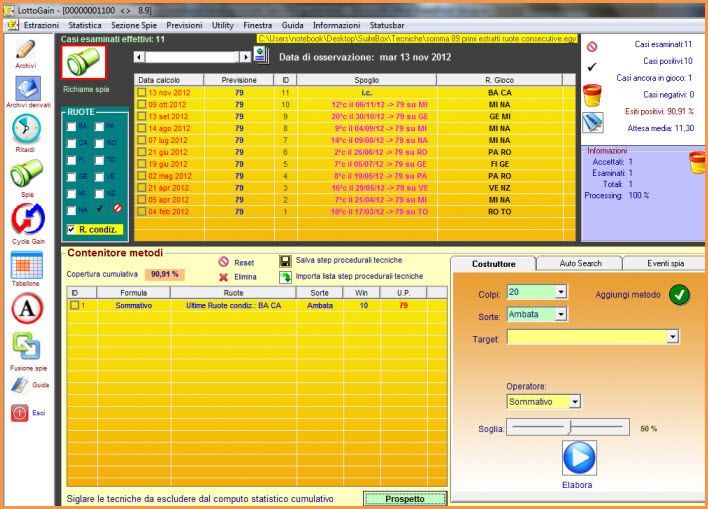Launch the Cycle Gain tool
The image size is (708, 509).
[x=26, y=220]
